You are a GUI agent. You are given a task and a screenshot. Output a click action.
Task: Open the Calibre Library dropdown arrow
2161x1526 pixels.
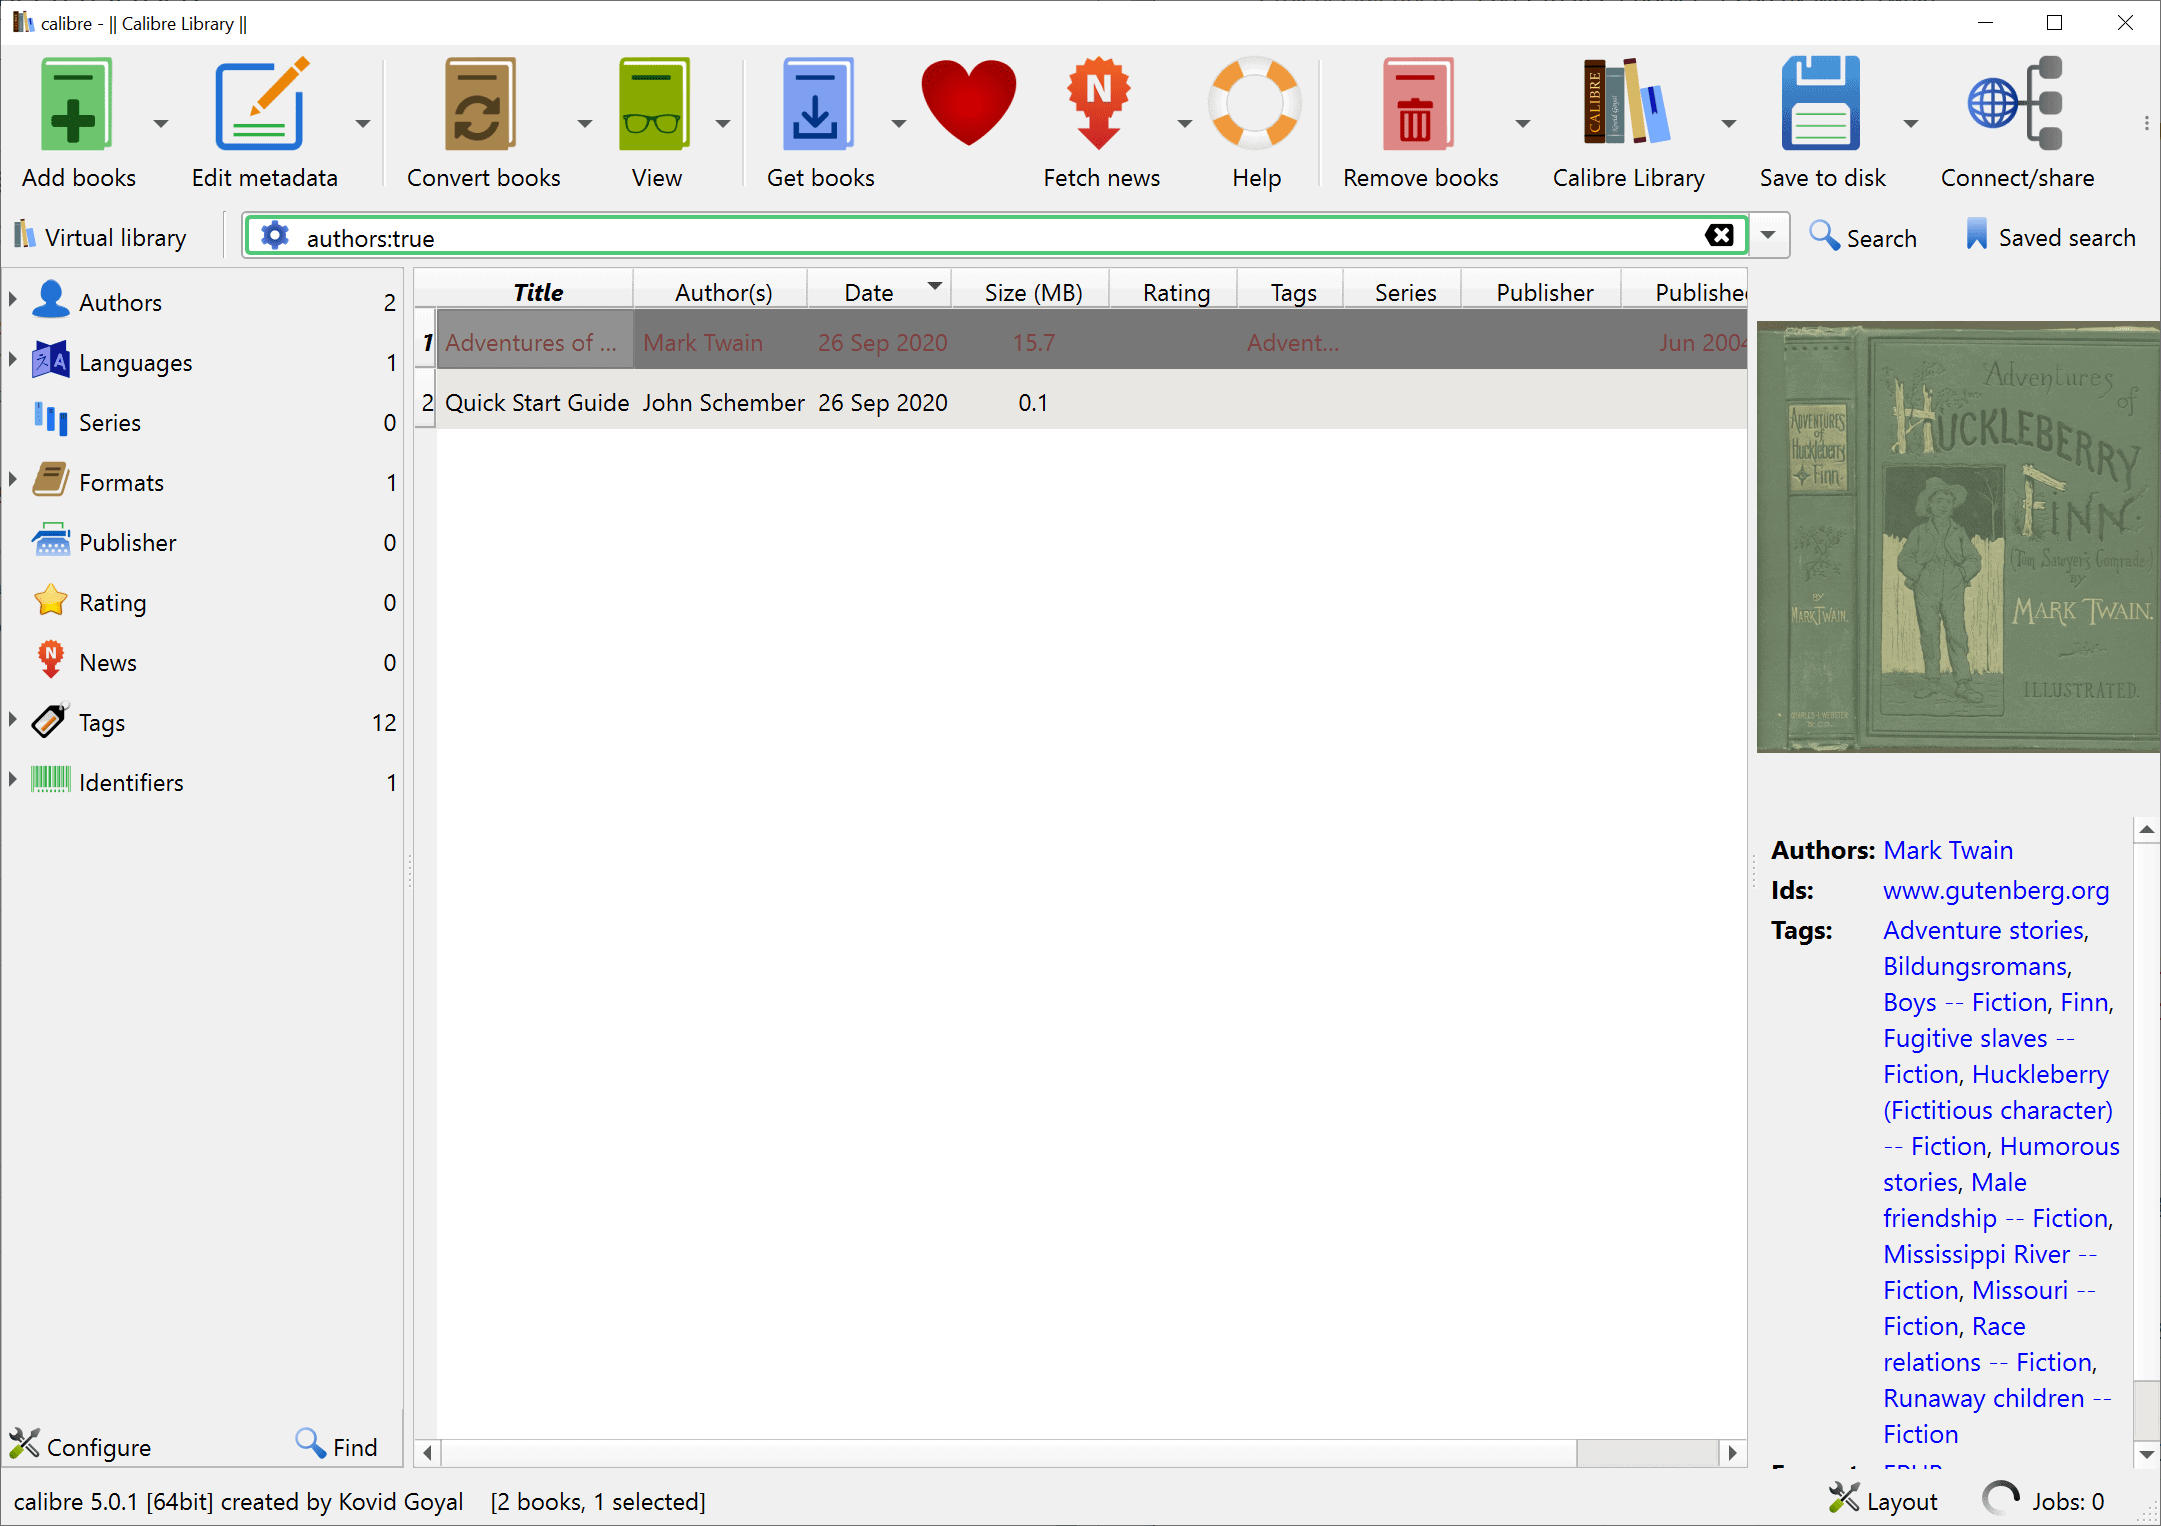pos(1728,124)
